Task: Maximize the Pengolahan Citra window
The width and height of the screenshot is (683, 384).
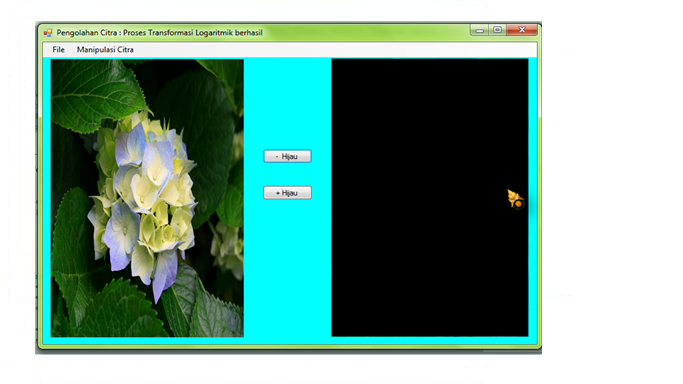Action: 497,30
